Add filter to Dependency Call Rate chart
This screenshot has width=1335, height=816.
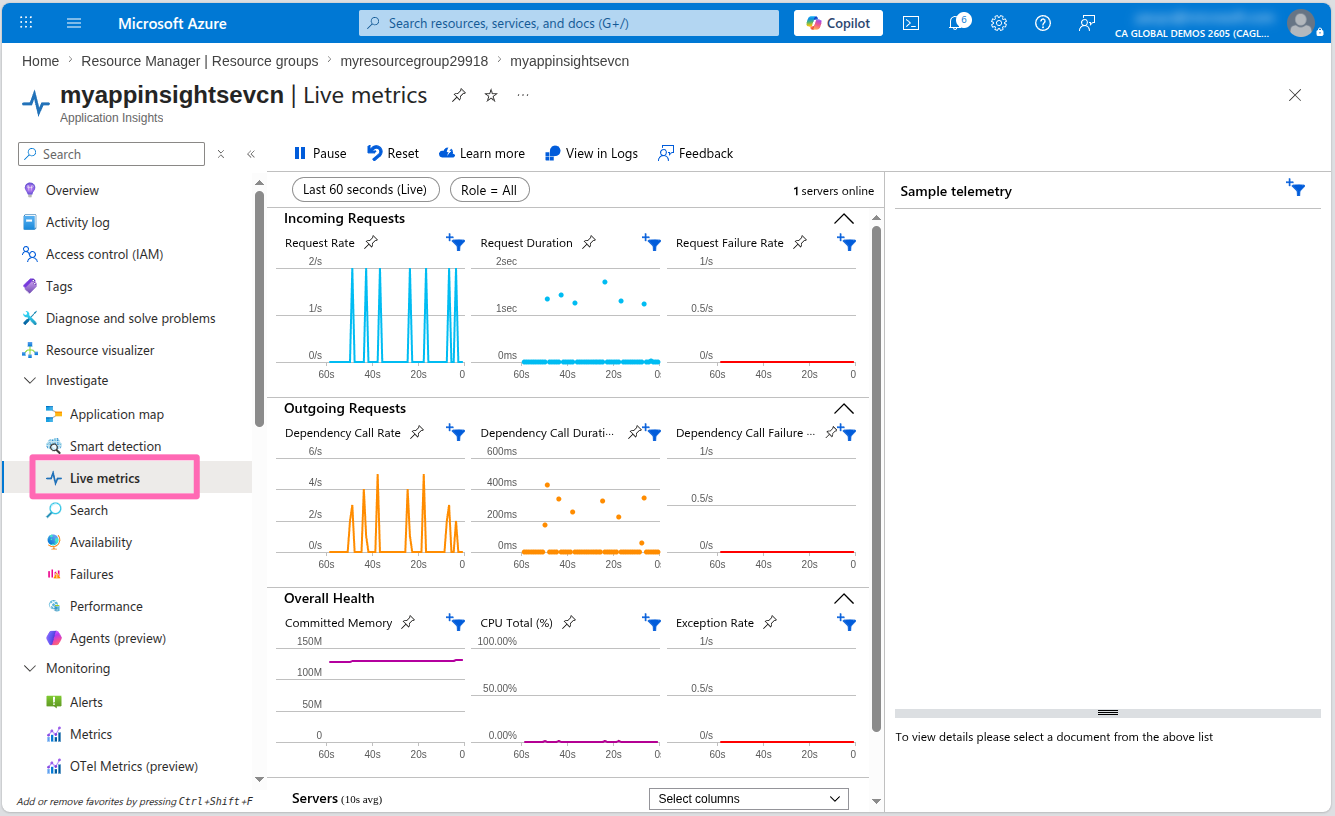[x=455, y=432]
